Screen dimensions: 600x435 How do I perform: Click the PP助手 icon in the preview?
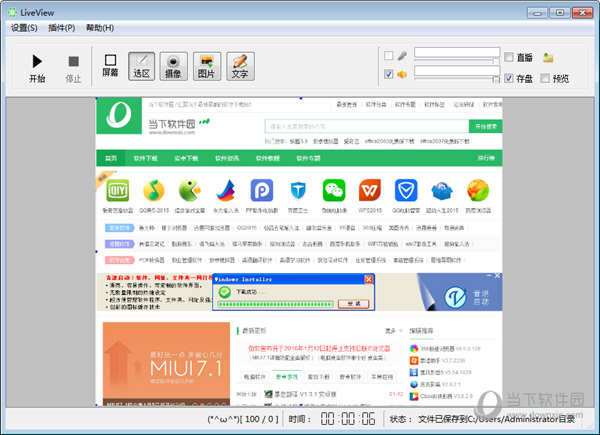262,191
